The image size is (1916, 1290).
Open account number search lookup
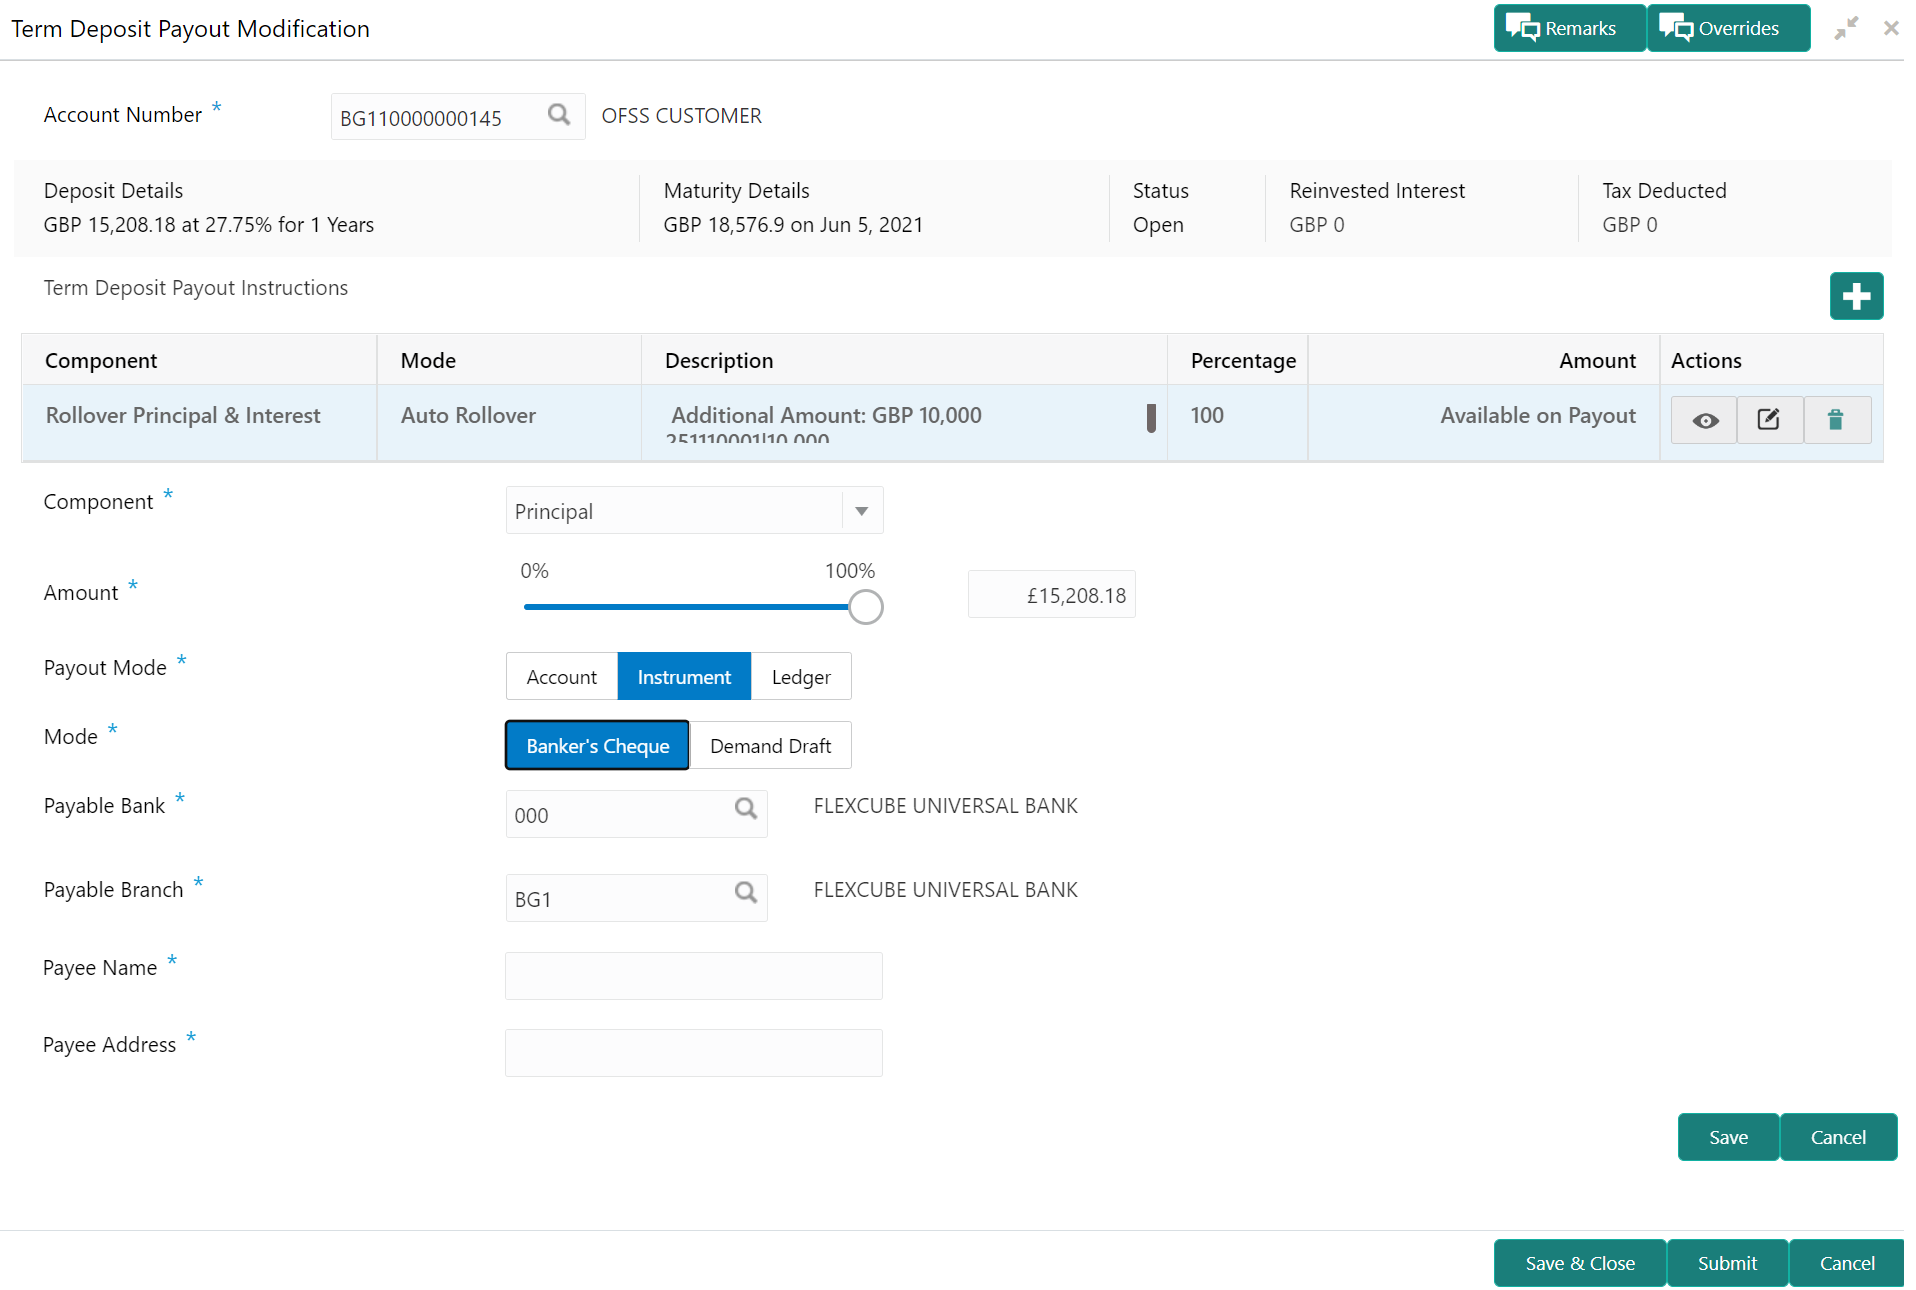point(559,115)
